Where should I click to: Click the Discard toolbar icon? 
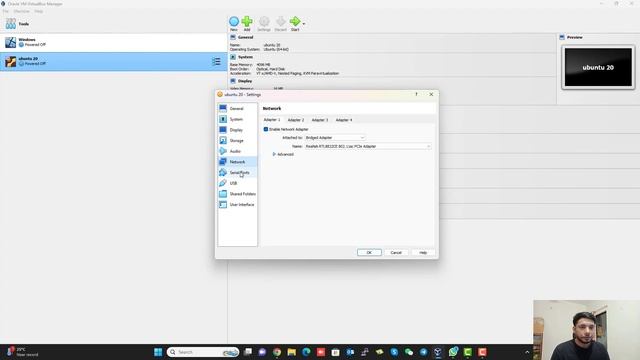pyautogui.click(x=280, y=21)
